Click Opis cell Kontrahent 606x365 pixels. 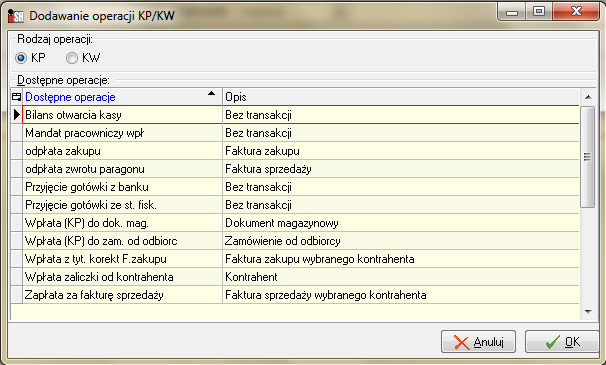point(401,277)
